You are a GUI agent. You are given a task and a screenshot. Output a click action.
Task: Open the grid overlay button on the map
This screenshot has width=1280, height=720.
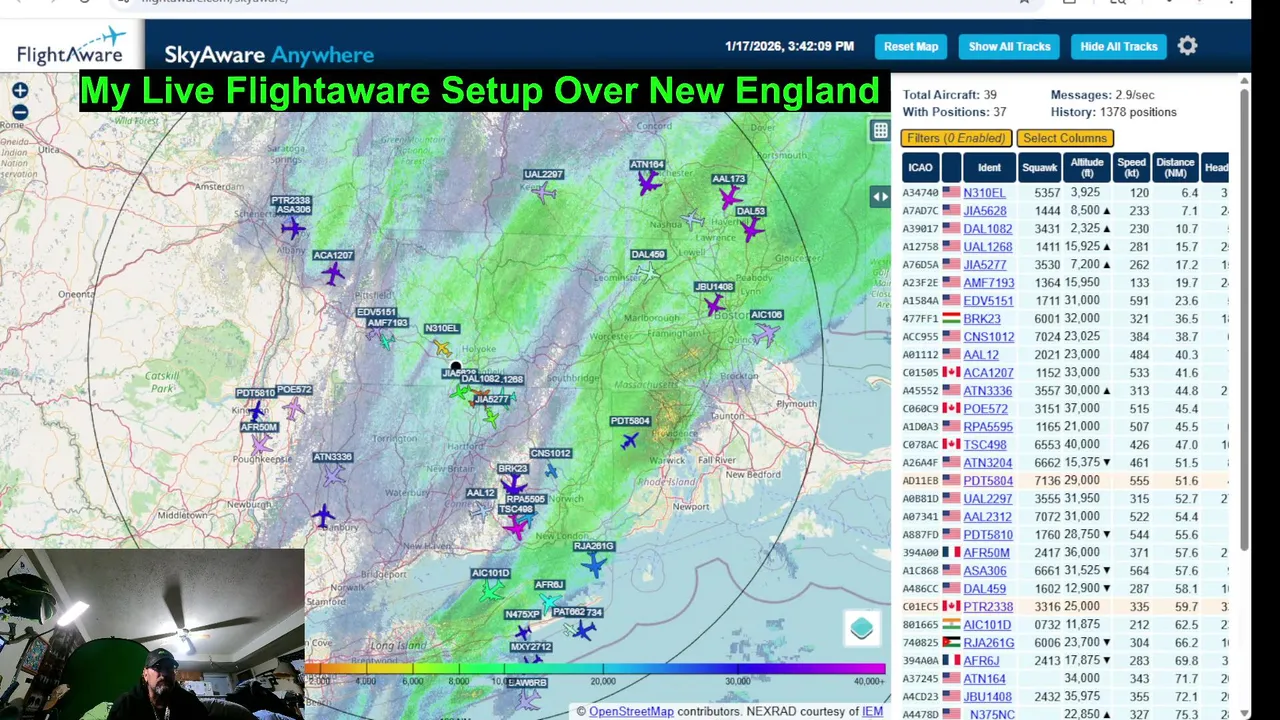tap(880, 130)
